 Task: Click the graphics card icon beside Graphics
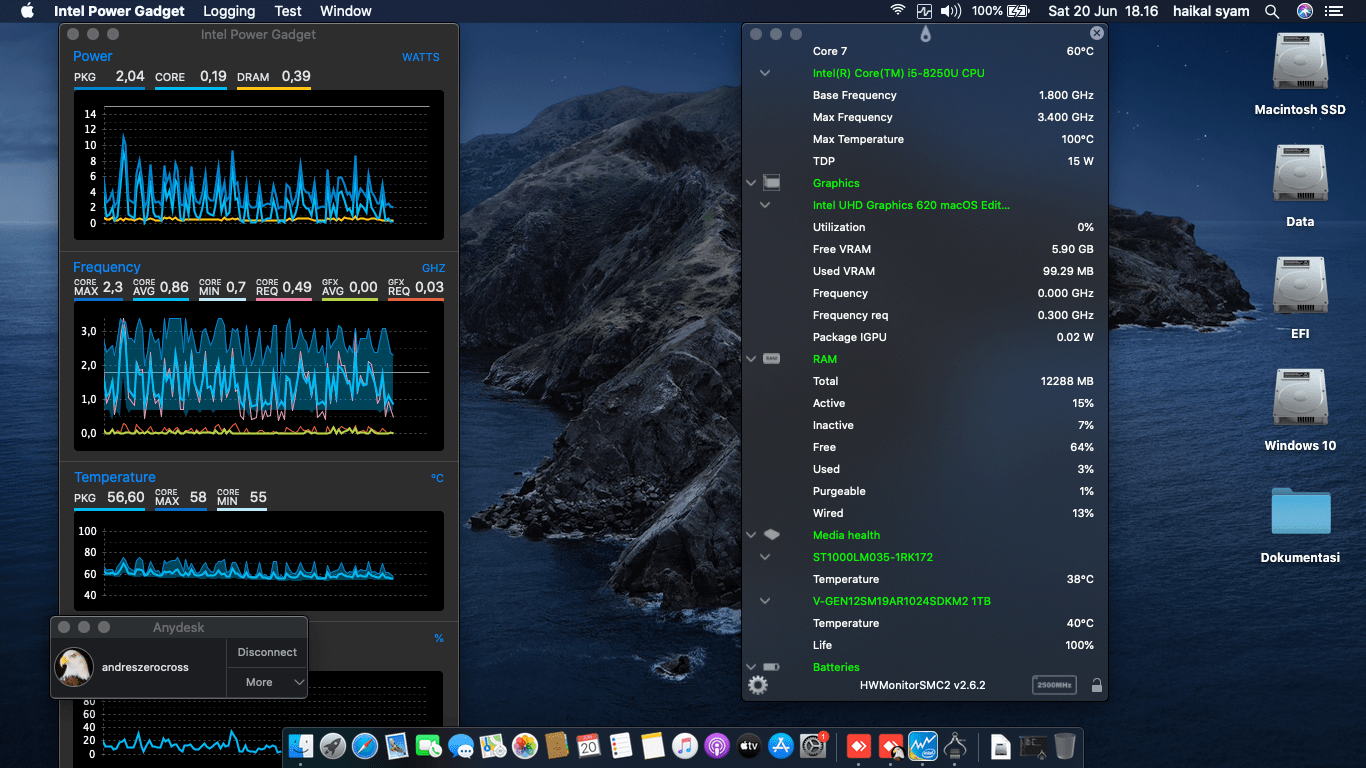(771, 183)
